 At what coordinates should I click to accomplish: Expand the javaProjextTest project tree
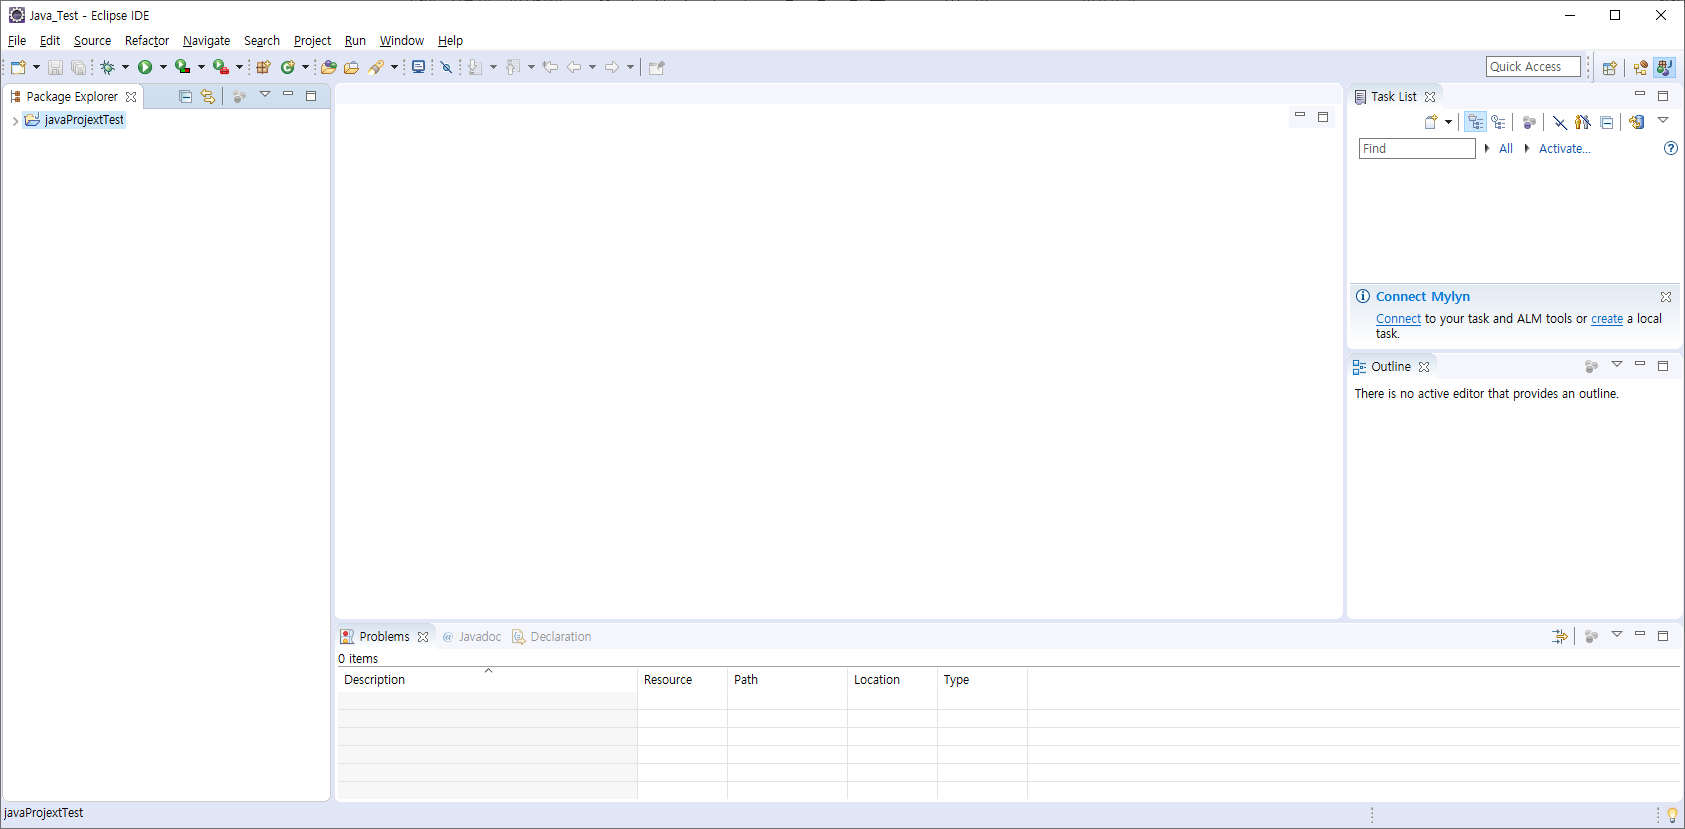point(15,120)
